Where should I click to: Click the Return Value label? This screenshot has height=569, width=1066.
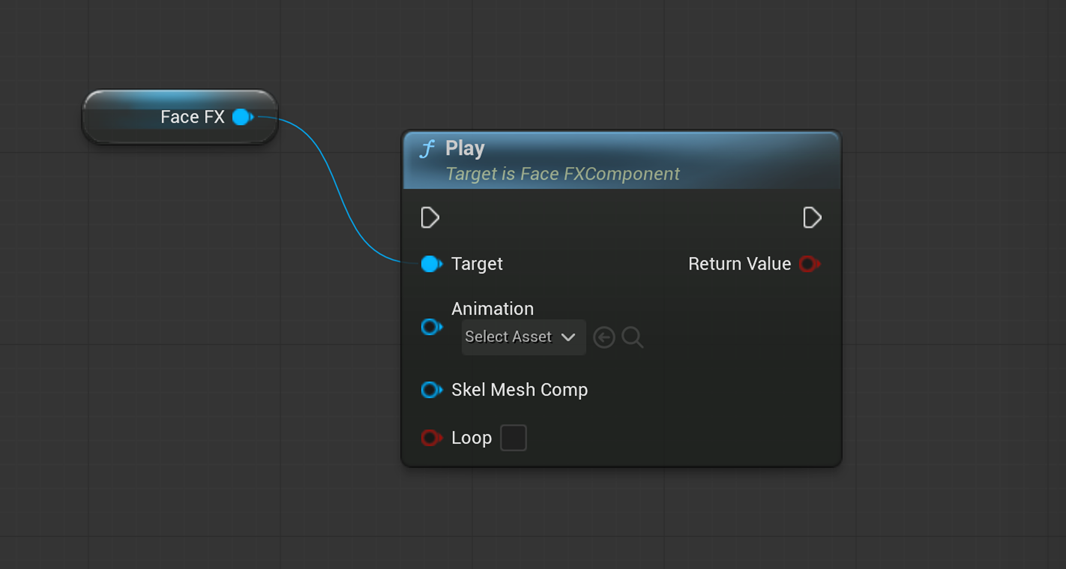pos(740,264)
